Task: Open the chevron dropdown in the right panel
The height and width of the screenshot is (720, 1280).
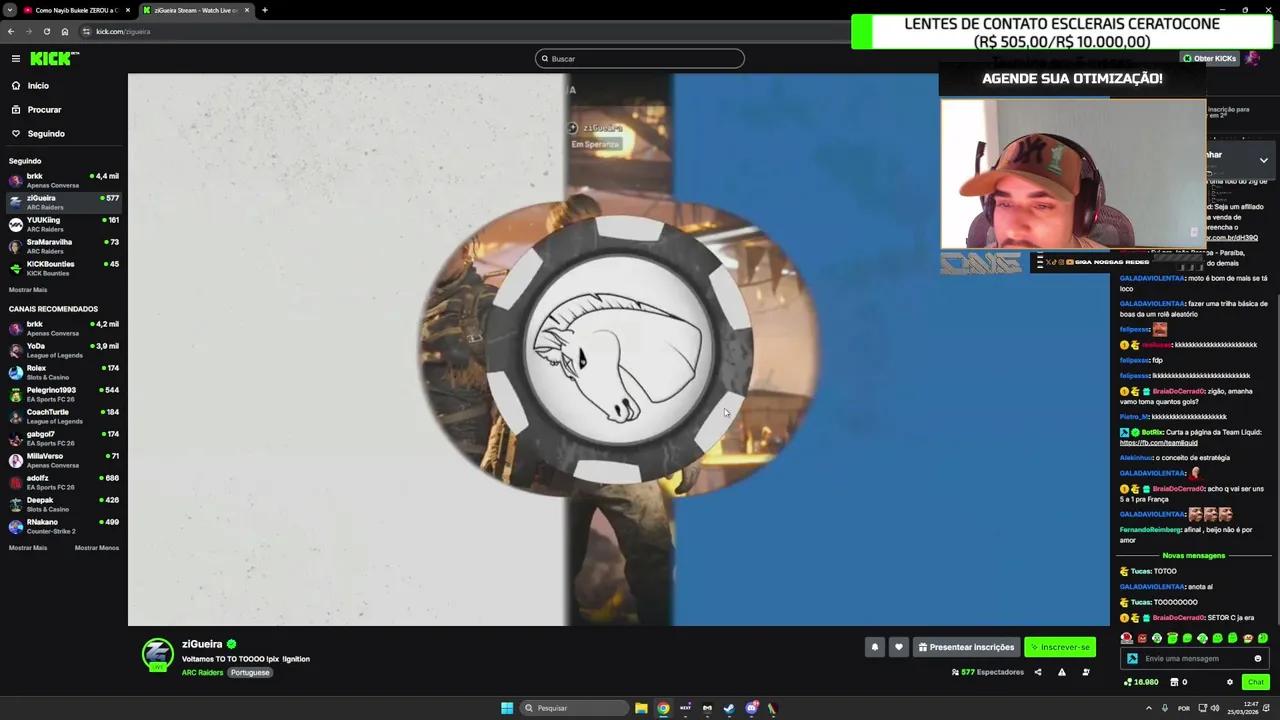Action: pyautogui.click(x=1263, y=159)
